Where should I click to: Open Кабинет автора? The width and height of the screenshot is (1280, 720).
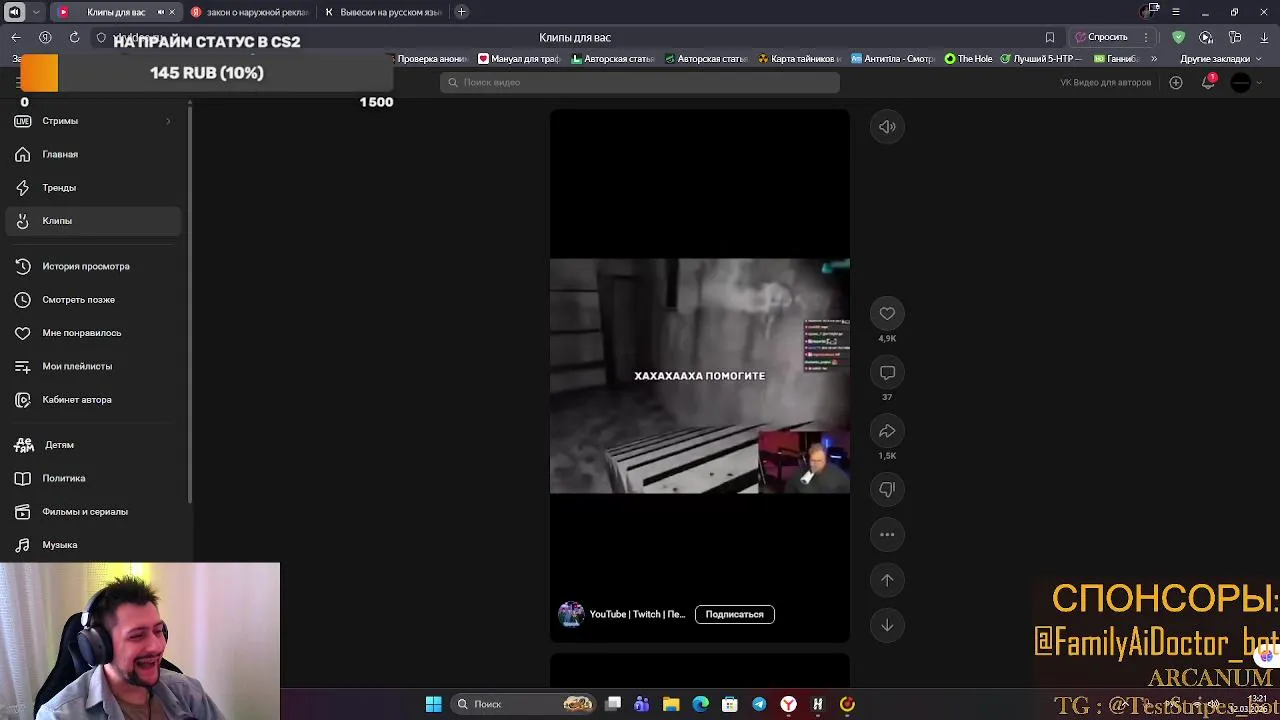[x=93, y=400]
